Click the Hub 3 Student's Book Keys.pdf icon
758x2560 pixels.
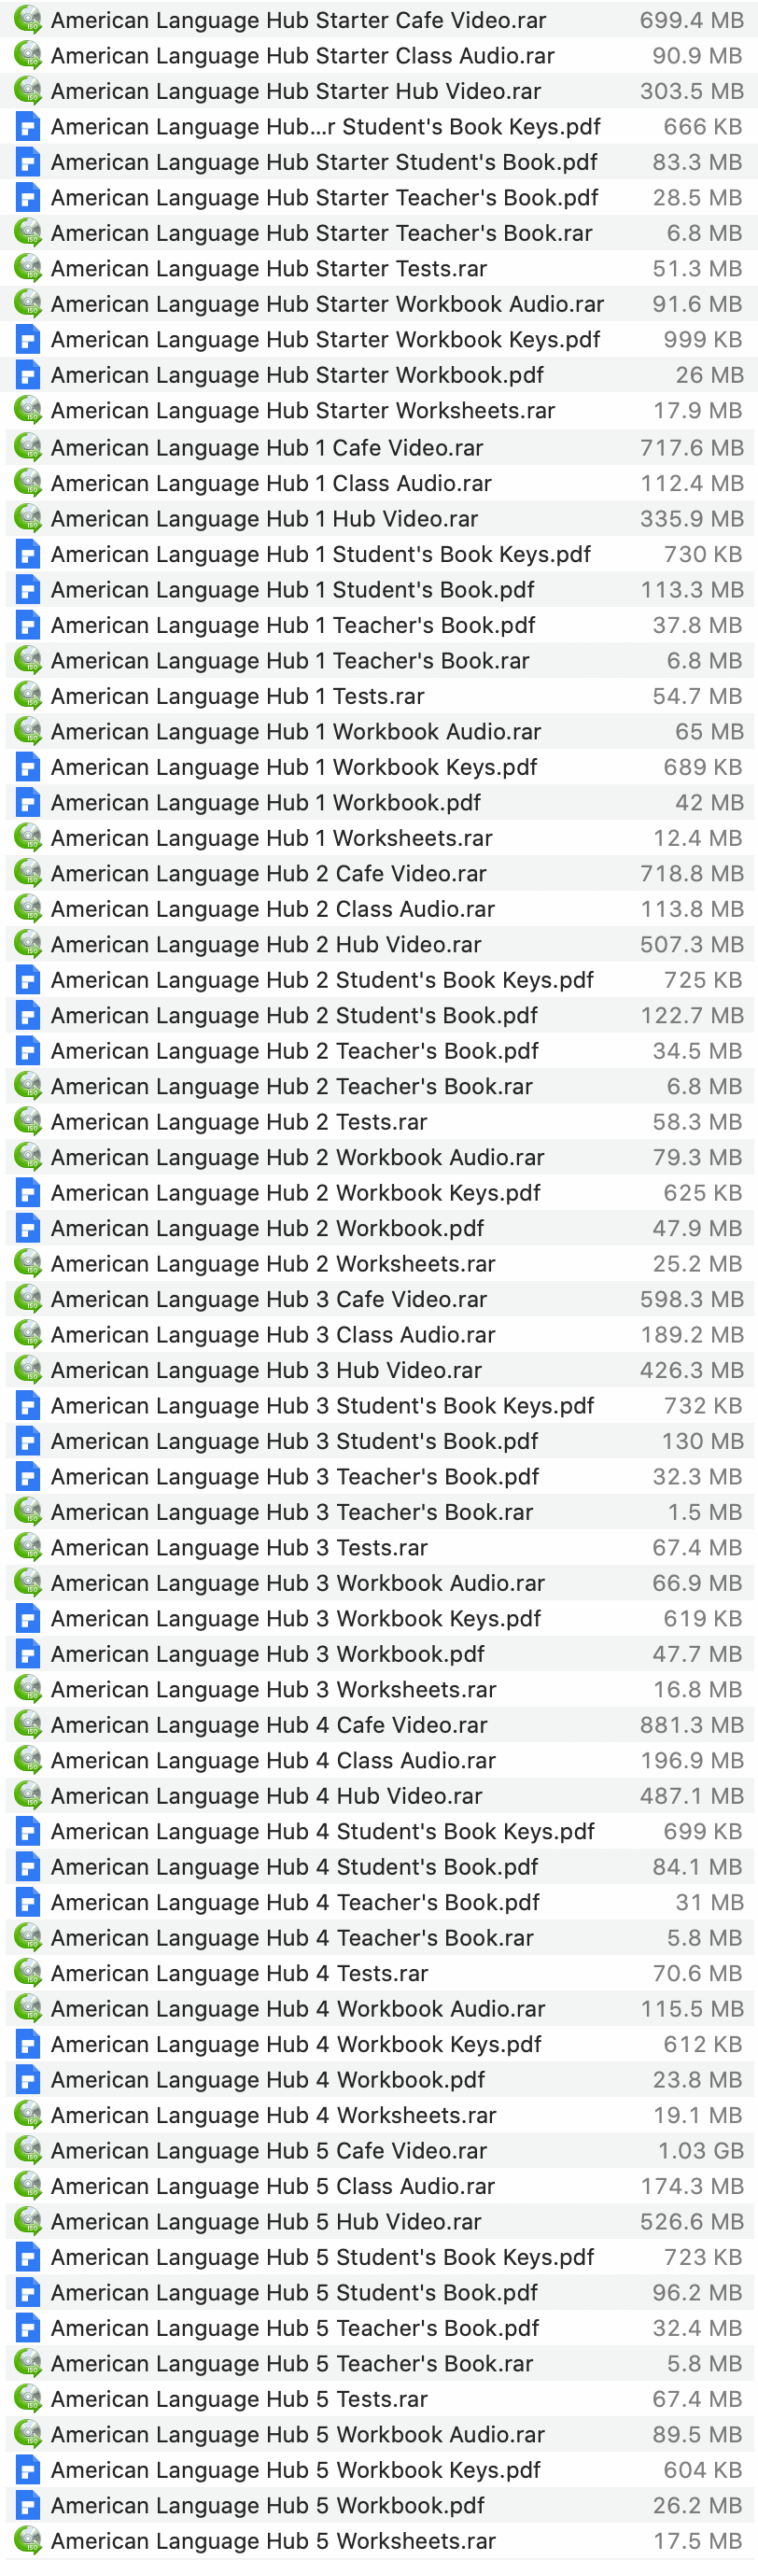coord(28,1406)
